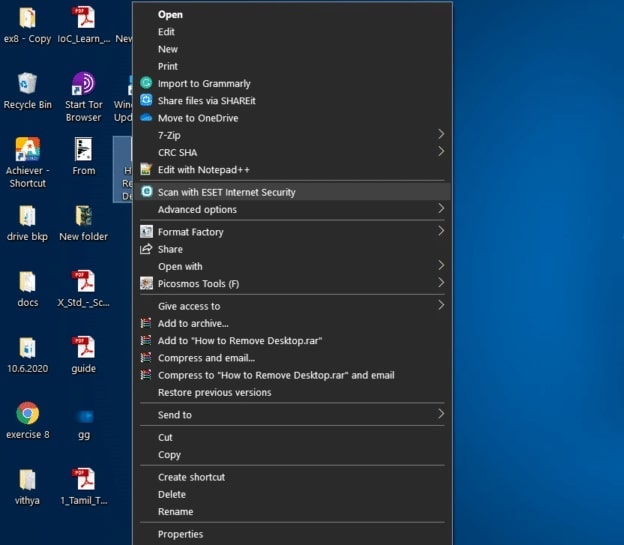The width and height of the screenshot is (624, 545).
Task: Click the Grammarly icon in context menu
Action: click(x=146, y=83)
